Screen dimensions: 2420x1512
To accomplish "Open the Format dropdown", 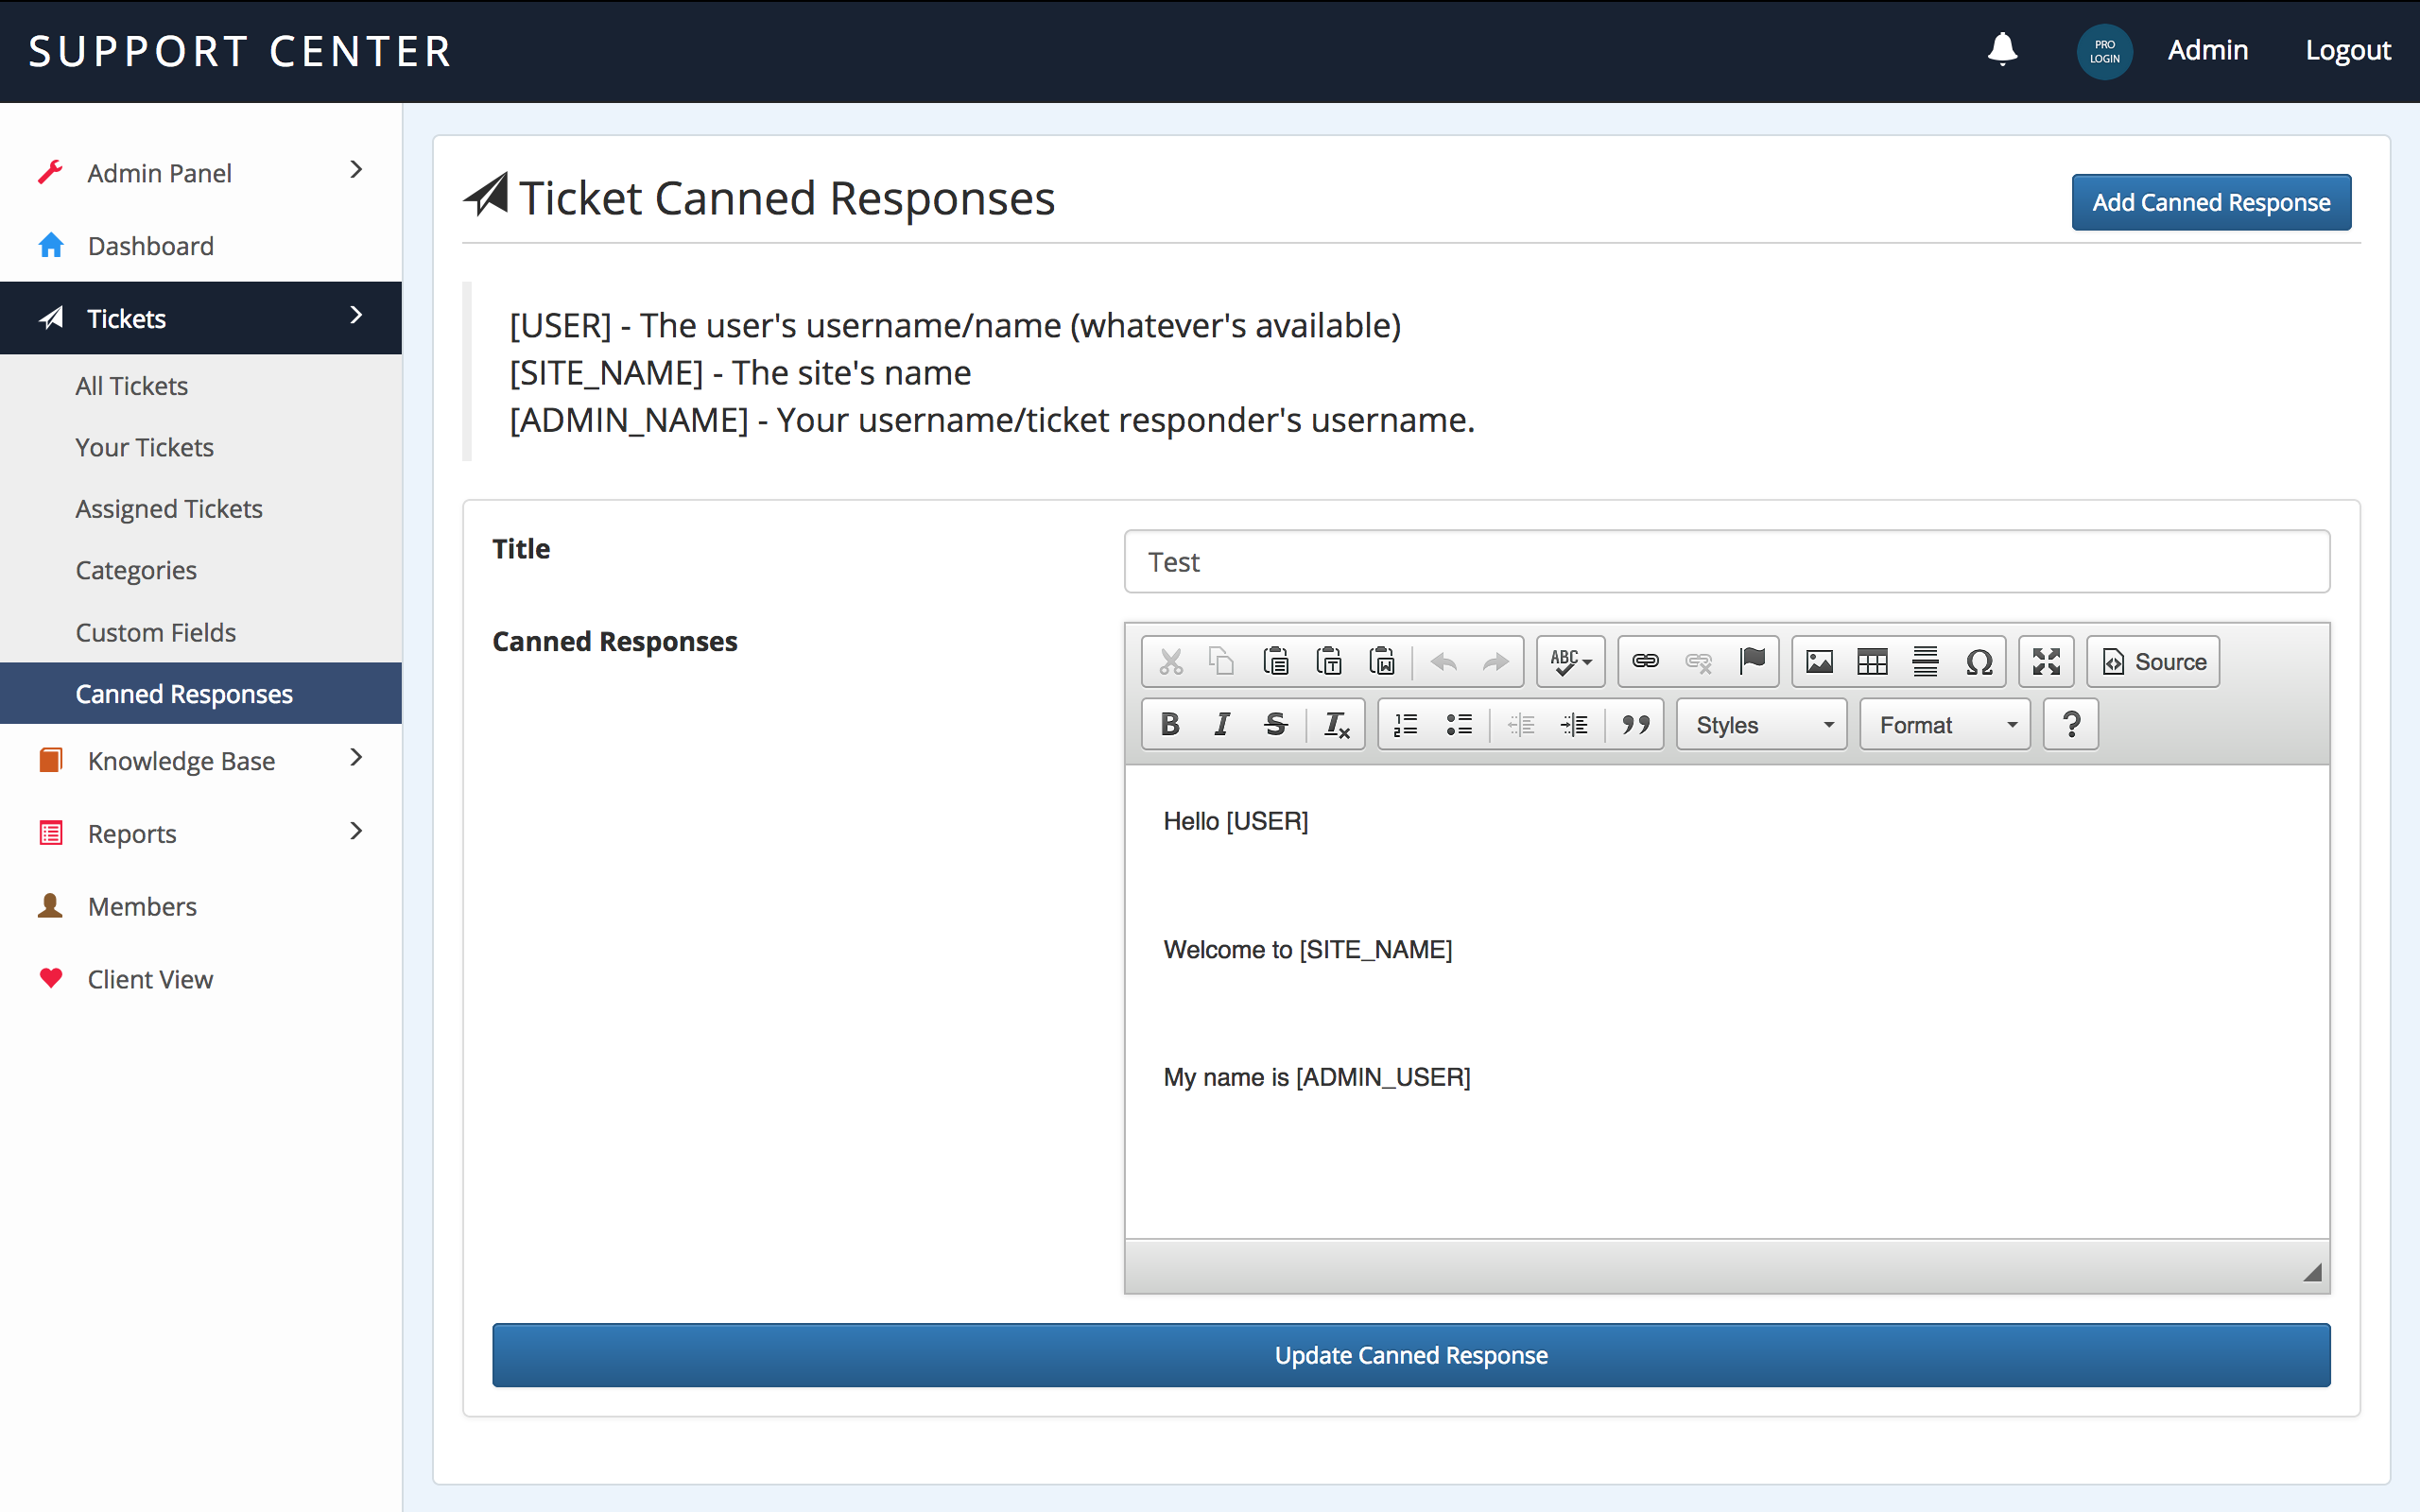I will coord(1944,725).
